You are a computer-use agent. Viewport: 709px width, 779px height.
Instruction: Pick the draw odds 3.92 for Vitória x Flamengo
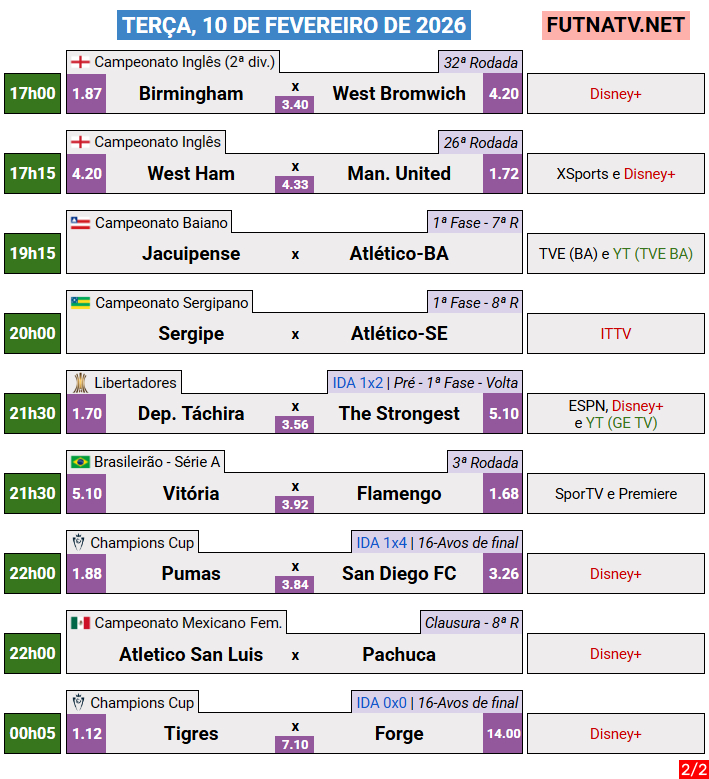coord(295,504)
